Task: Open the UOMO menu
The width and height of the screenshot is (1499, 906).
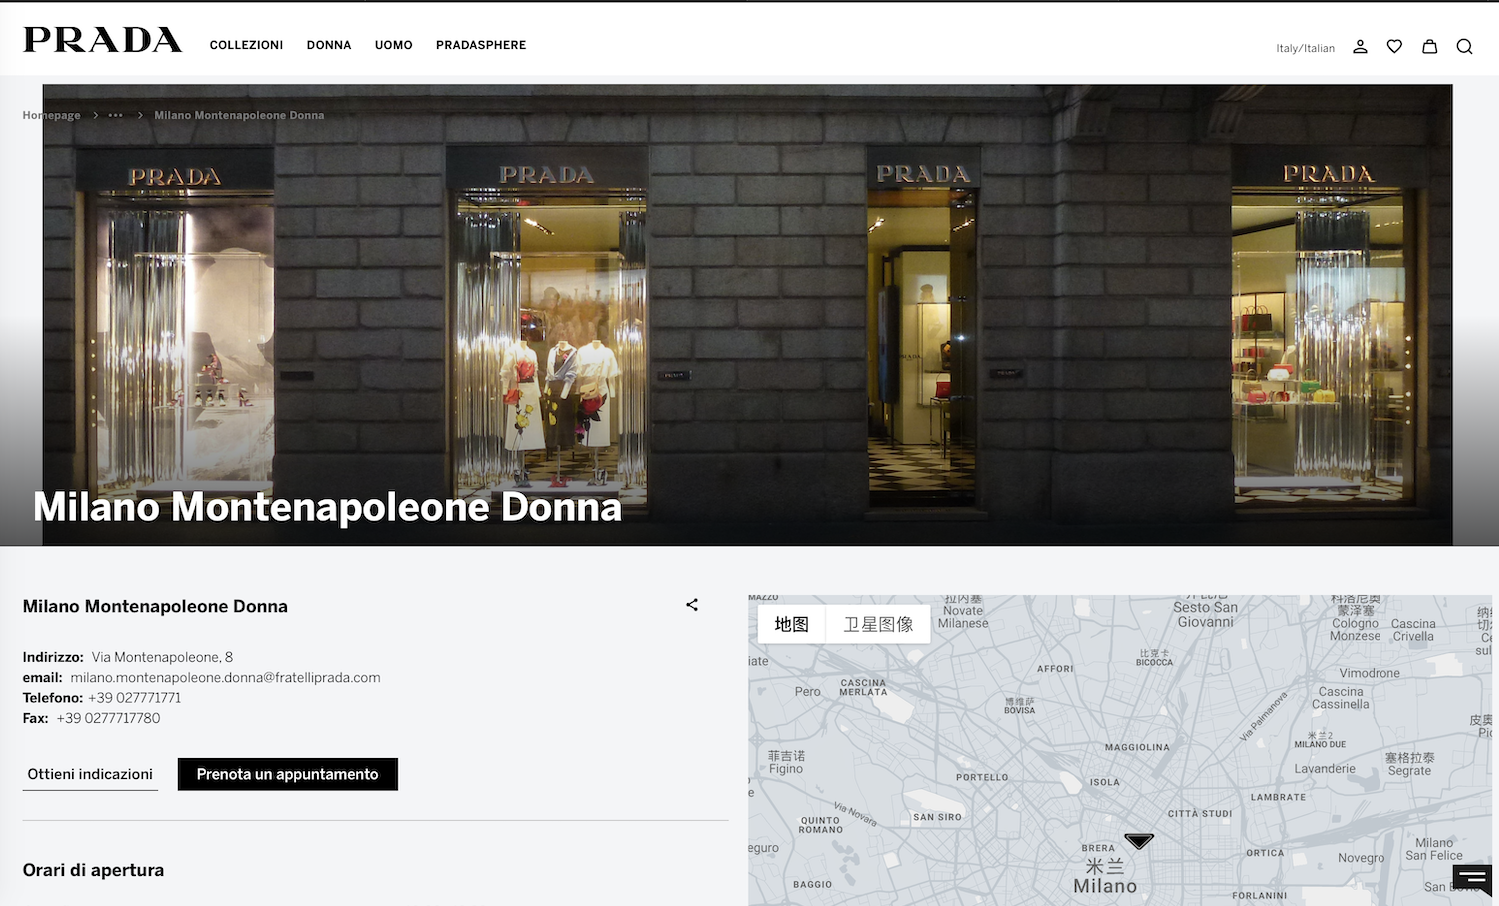Action: 394,45
